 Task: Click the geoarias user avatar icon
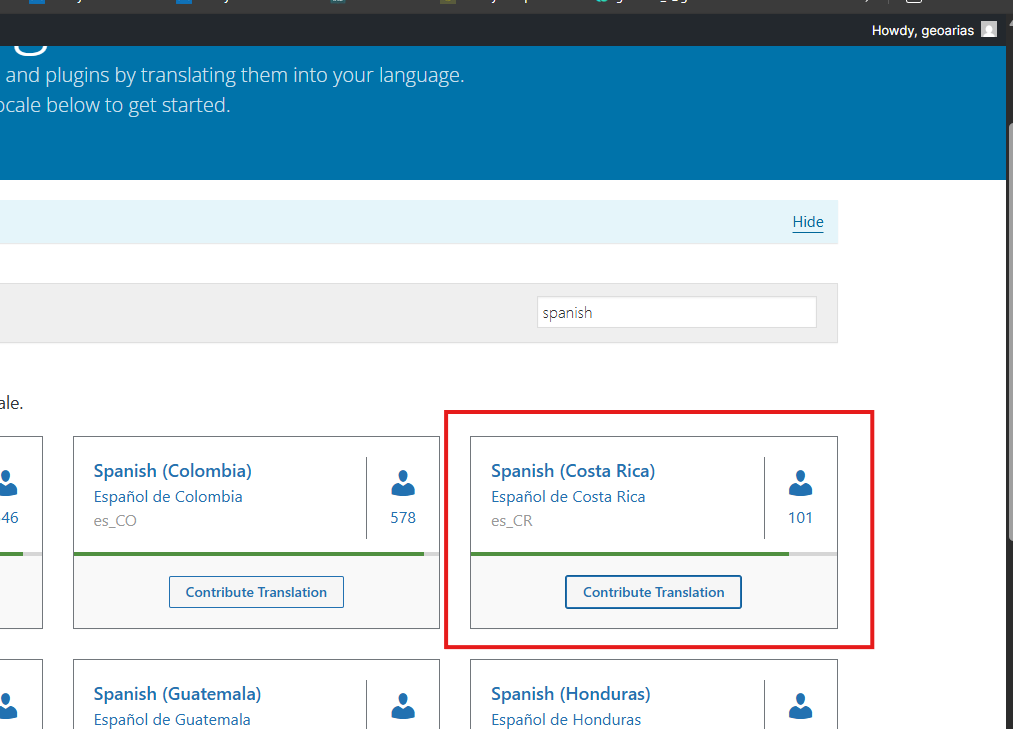tap(989, 30)
